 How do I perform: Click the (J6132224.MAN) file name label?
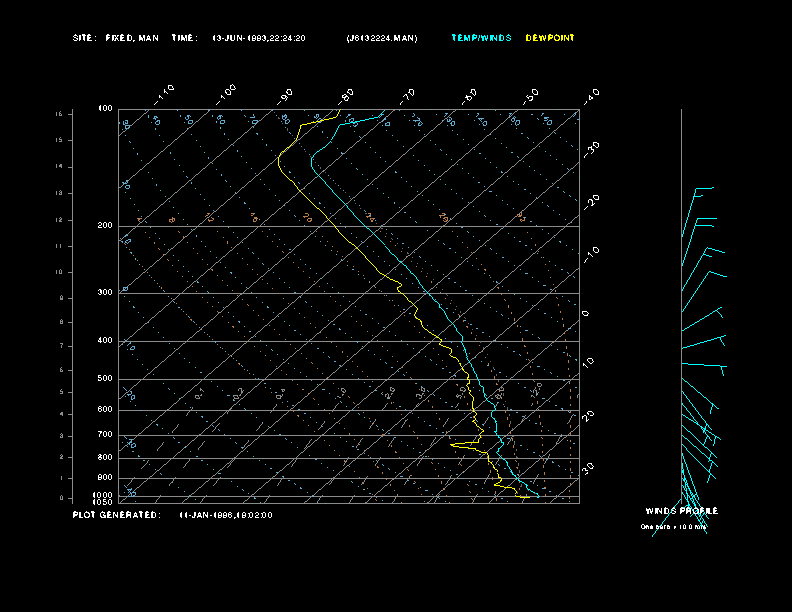pos(382,38)
